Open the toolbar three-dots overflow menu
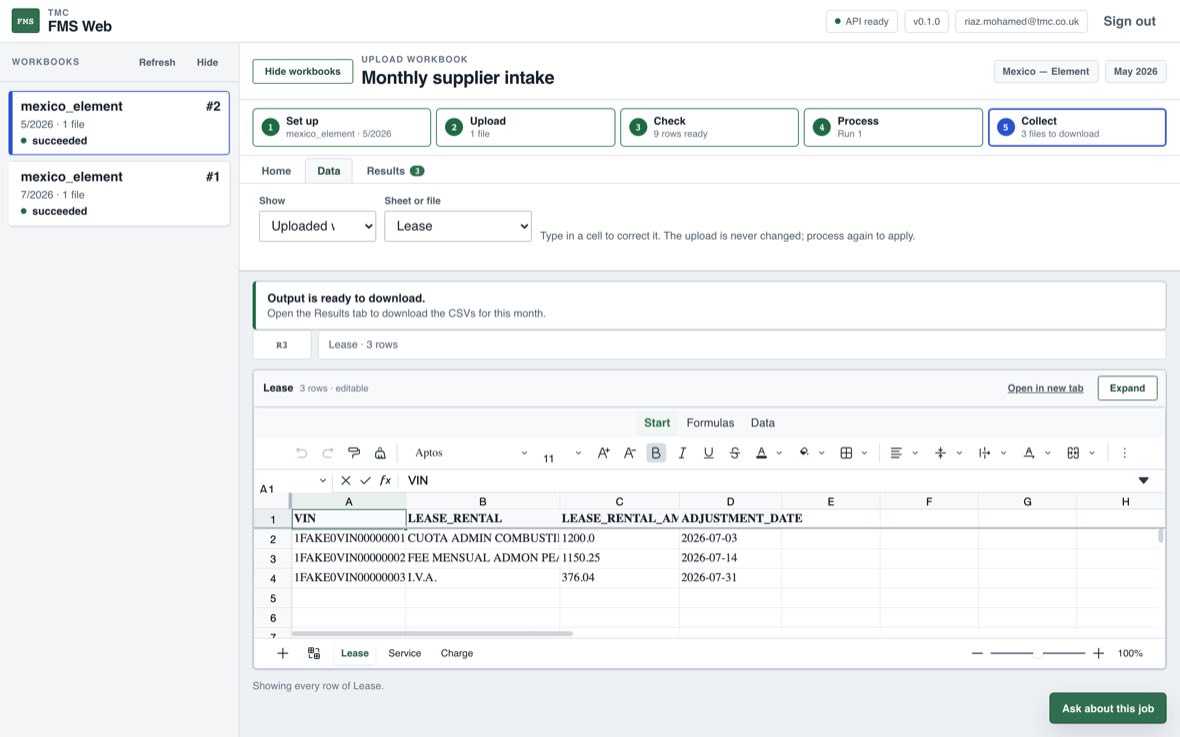This screenshot has width=1180, height=737. (x=1124, y=452)
